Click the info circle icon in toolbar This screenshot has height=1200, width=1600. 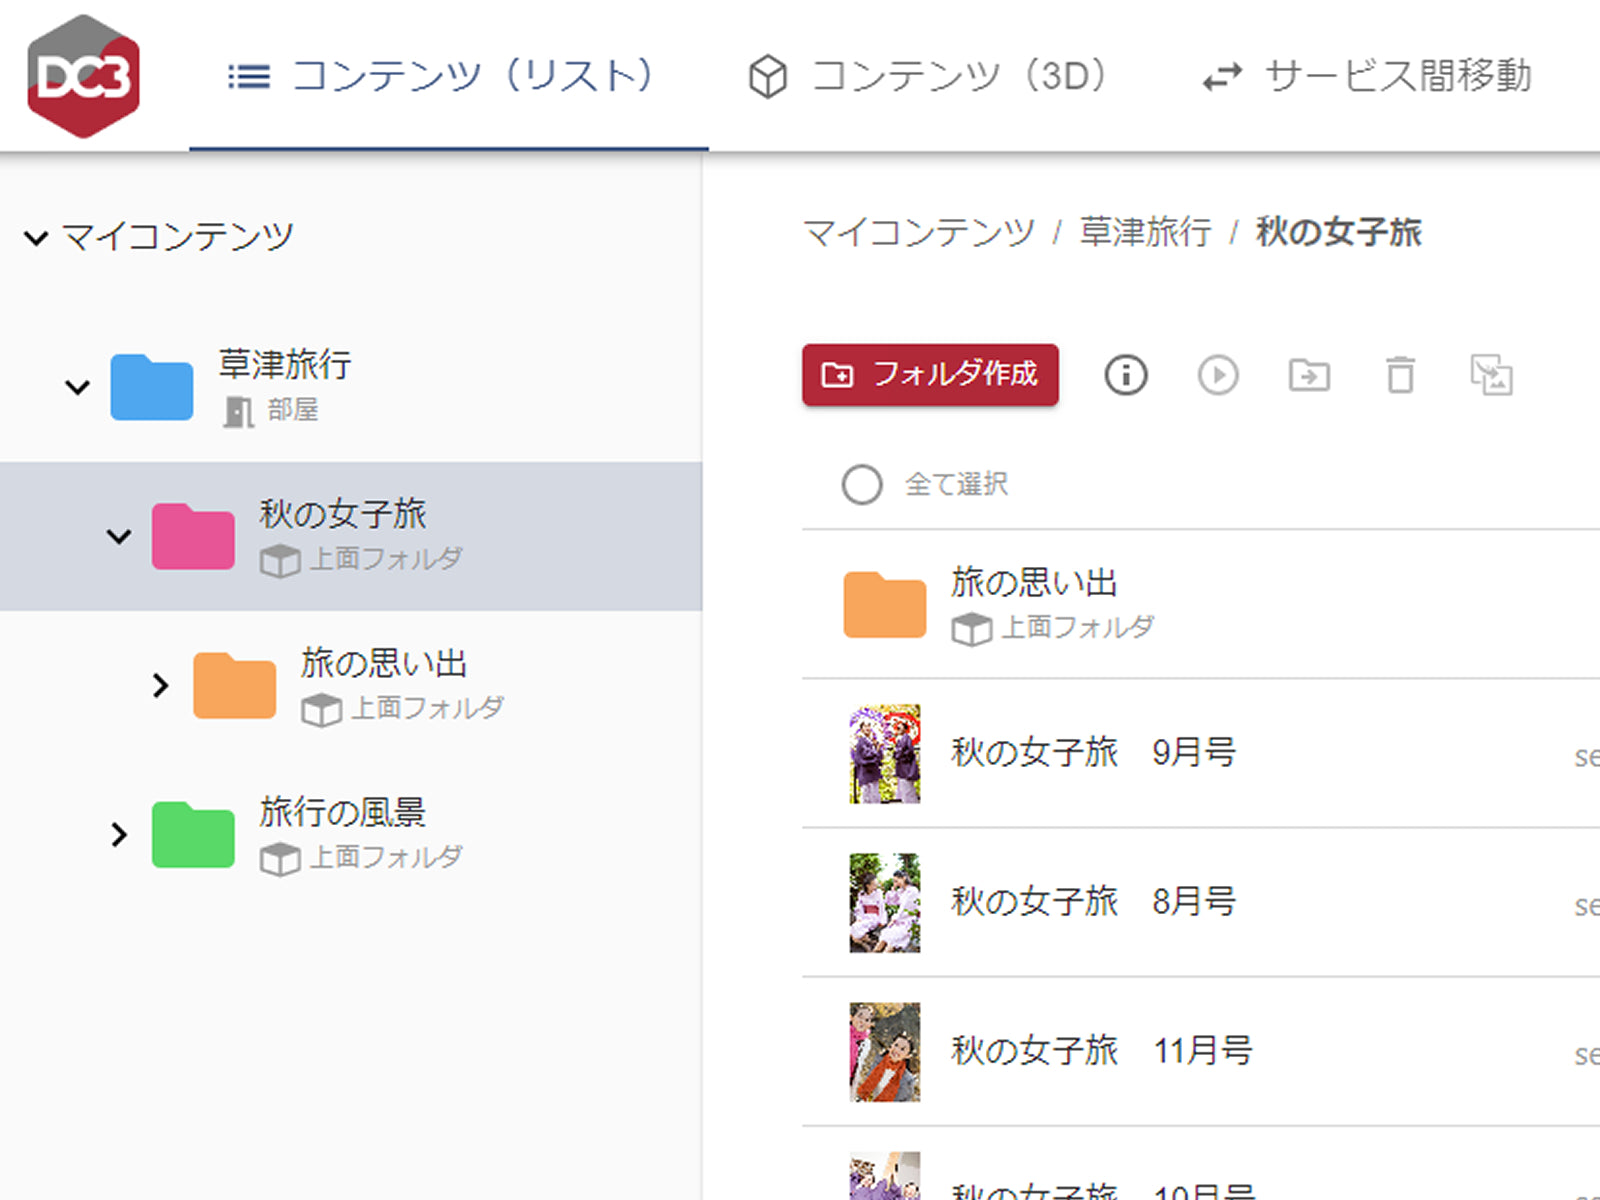1126,376
